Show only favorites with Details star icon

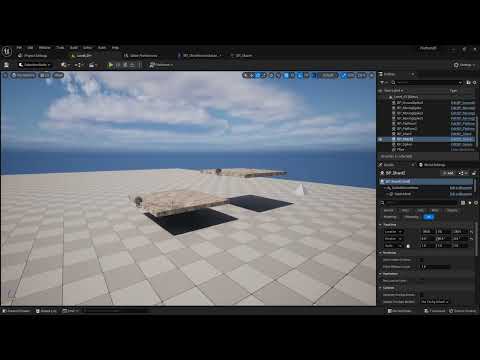pos(470,203)
